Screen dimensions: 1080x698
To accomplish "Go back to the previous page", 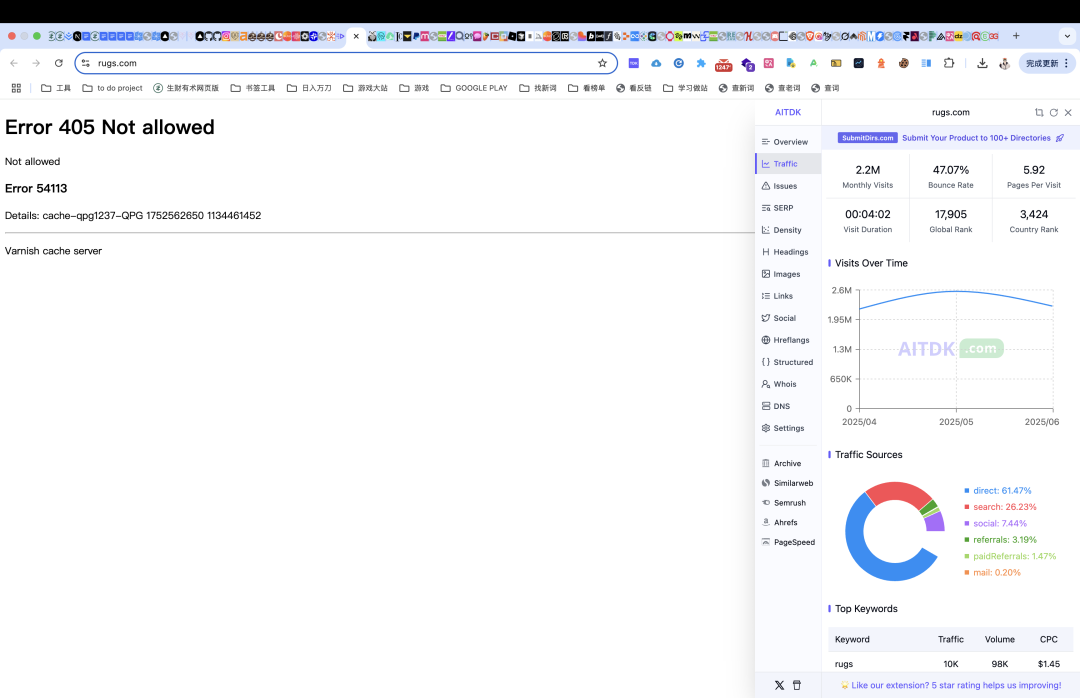I will coord(14,63).
